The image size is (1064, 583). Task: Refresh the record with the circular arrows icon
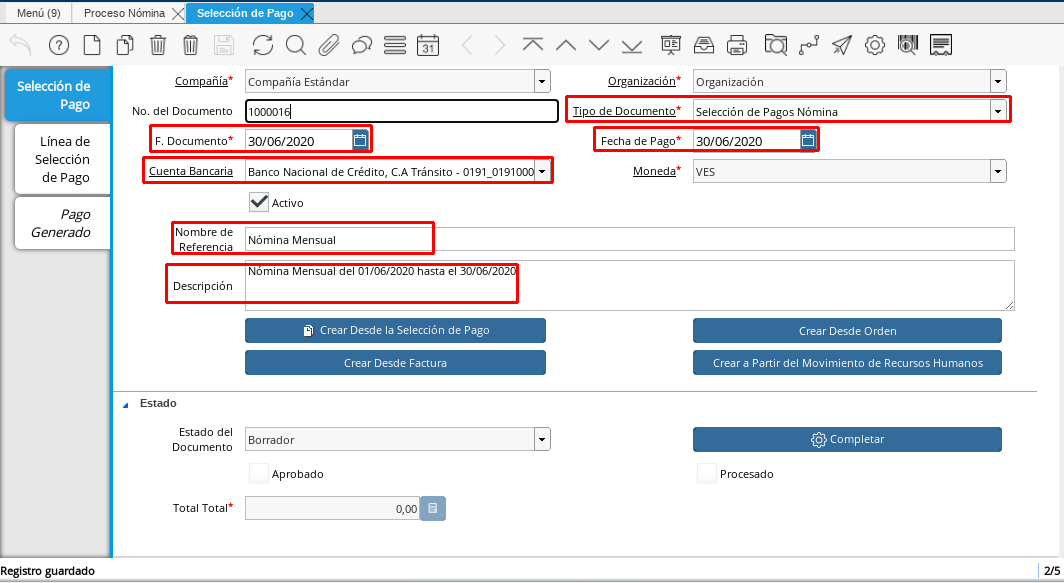tap(263, 45)
